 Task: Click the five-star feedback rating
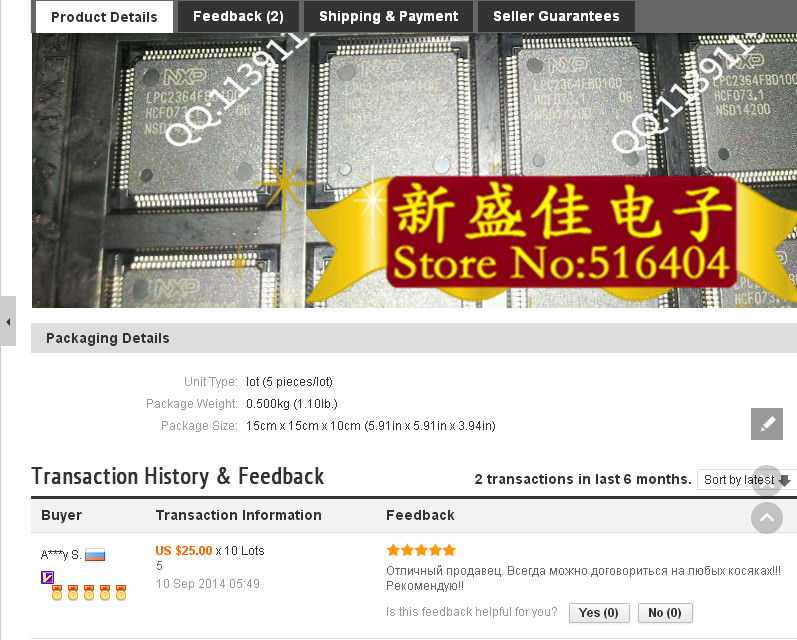pyautogui.click(x=421, y=550)
